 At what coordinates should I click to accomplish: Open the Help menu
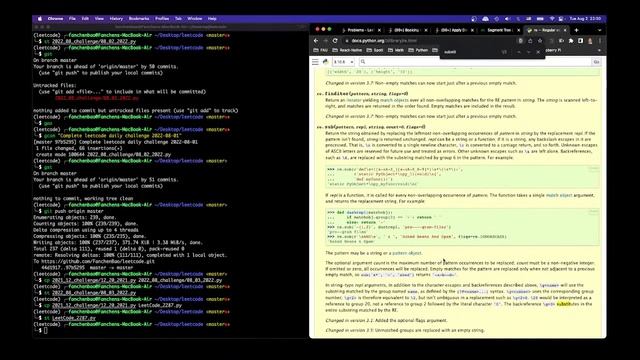click(x=212, y=19)
